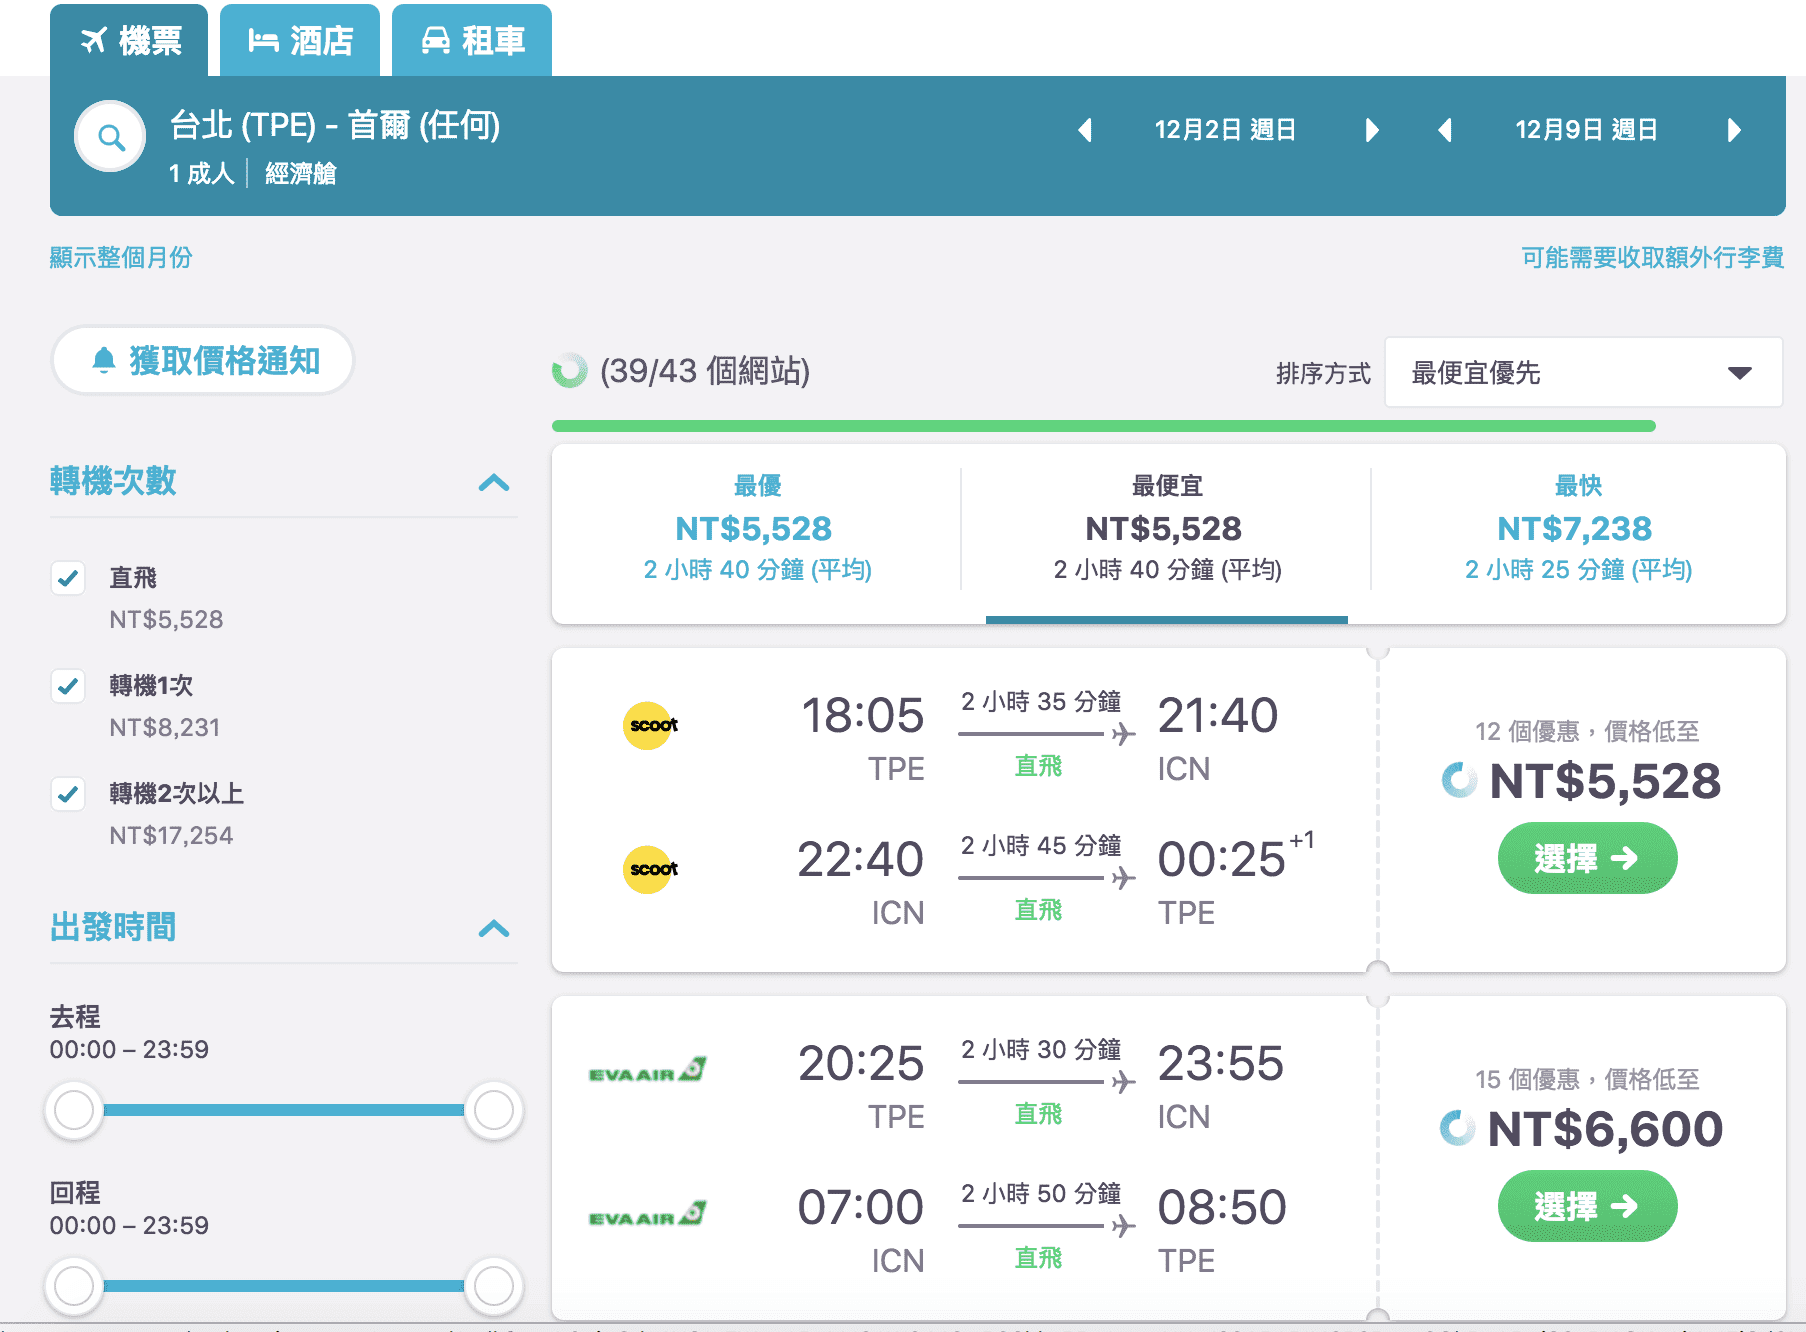Disable the 轉機1次 filter
The image size is (1806, 1332).
[67, 687]
